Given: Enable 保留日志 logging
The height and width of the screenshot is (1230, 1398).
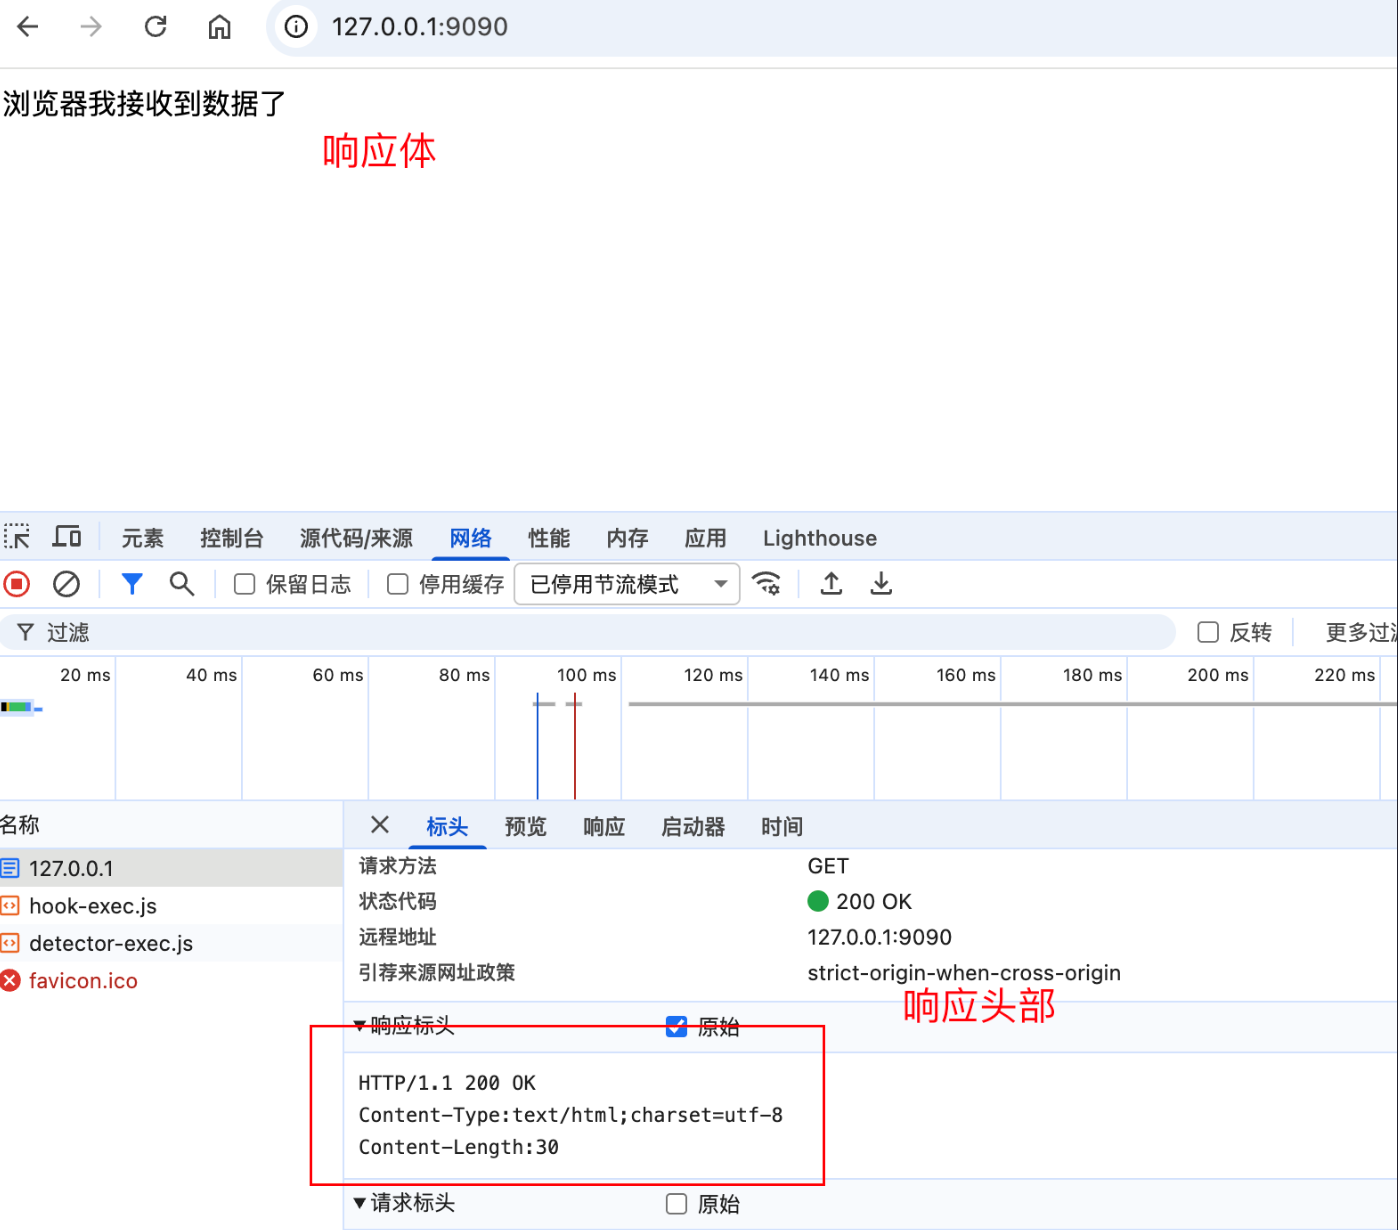Looking at the screenshot, I should click(x=245, y=584).
